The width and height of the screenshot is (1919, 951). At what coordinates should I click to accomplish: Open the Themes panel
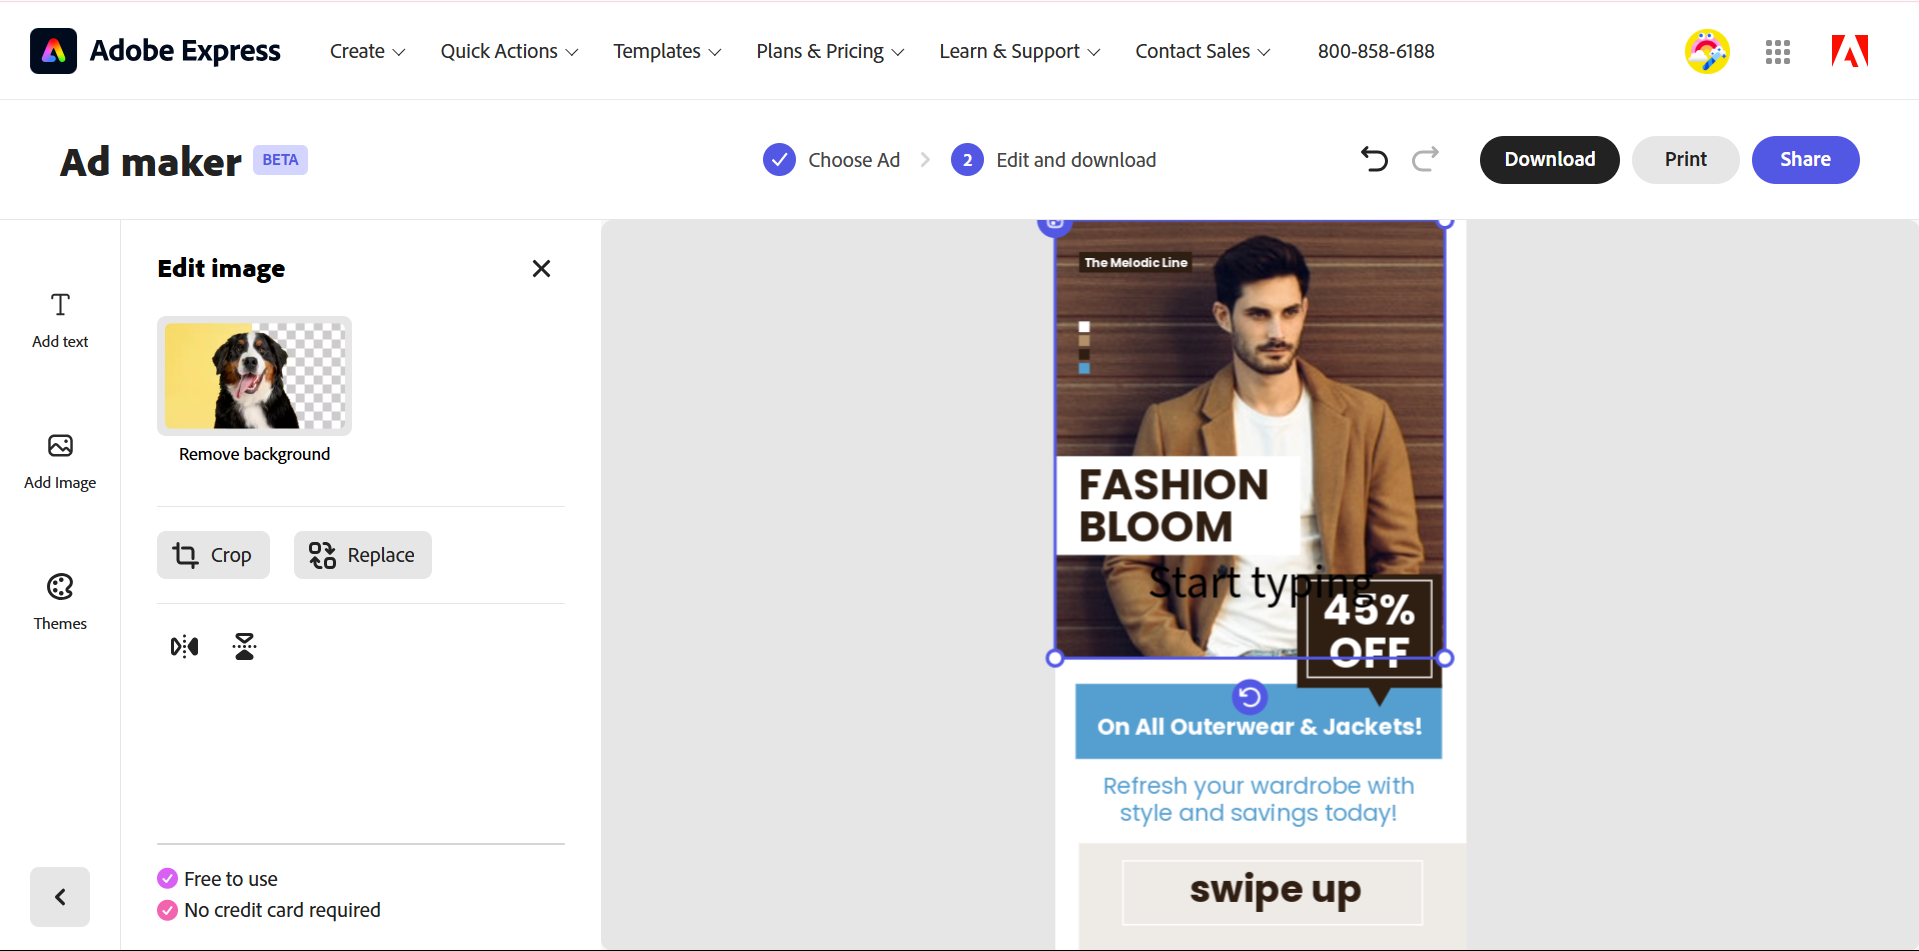(x=59, y=600)
